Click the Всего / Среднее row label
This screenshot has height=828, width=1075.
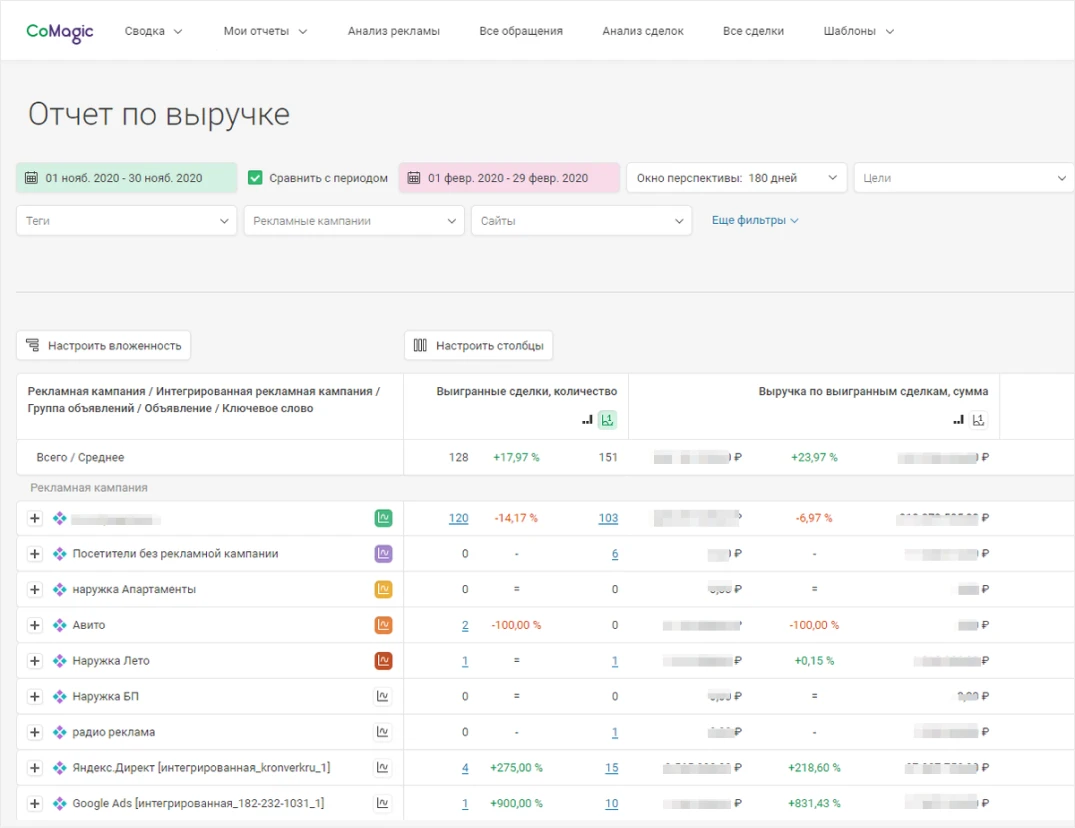coord(80,457)
